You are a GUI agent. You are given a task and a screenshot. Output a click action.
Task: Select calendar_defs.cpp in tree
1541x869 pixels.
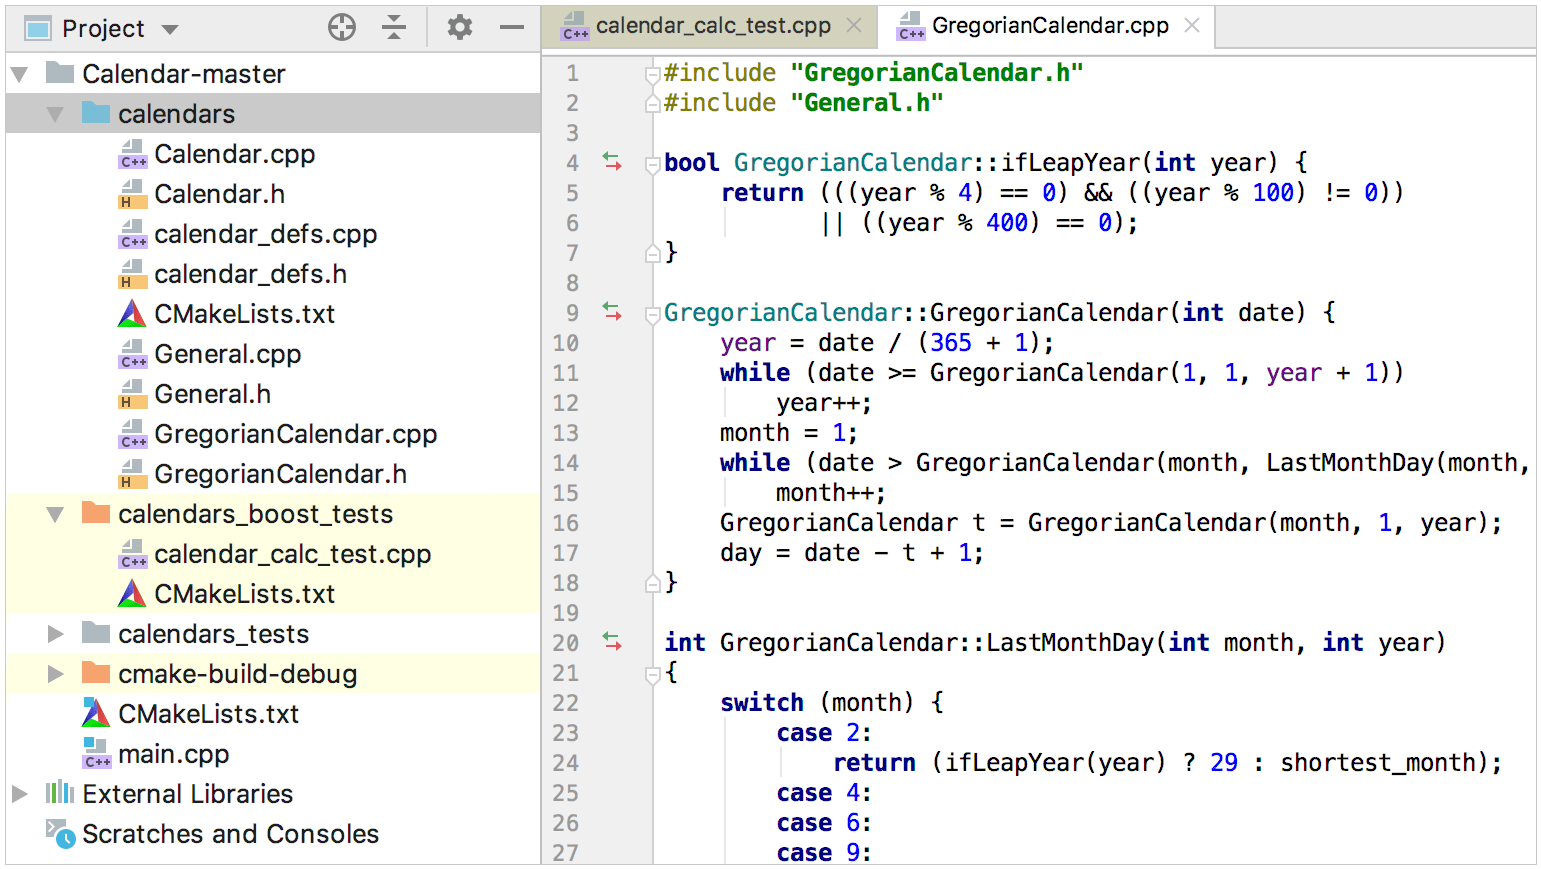(x=266, y=234)
